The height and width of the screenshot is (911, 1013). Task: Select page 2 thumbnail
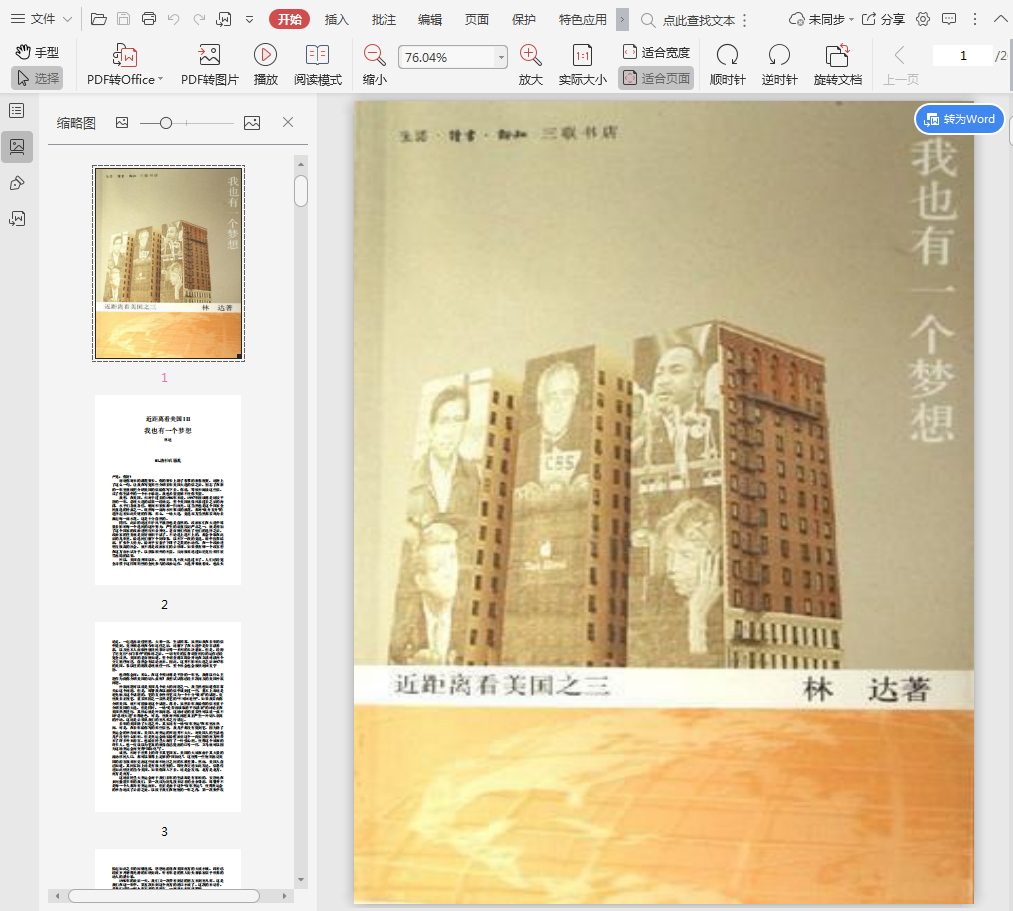(168, 490)
